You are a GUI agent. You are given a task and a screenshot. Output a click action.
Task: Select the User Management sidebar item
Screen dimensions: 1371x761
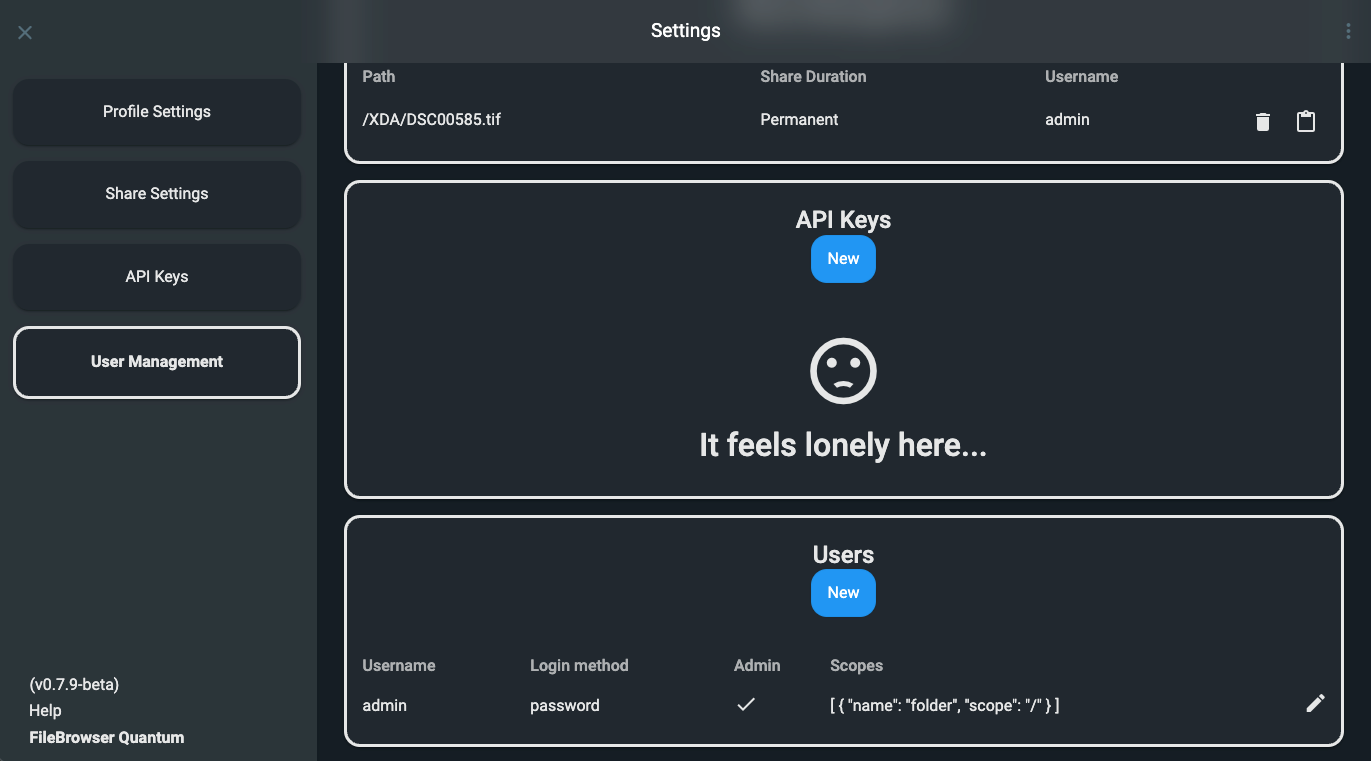click(157, 362)
